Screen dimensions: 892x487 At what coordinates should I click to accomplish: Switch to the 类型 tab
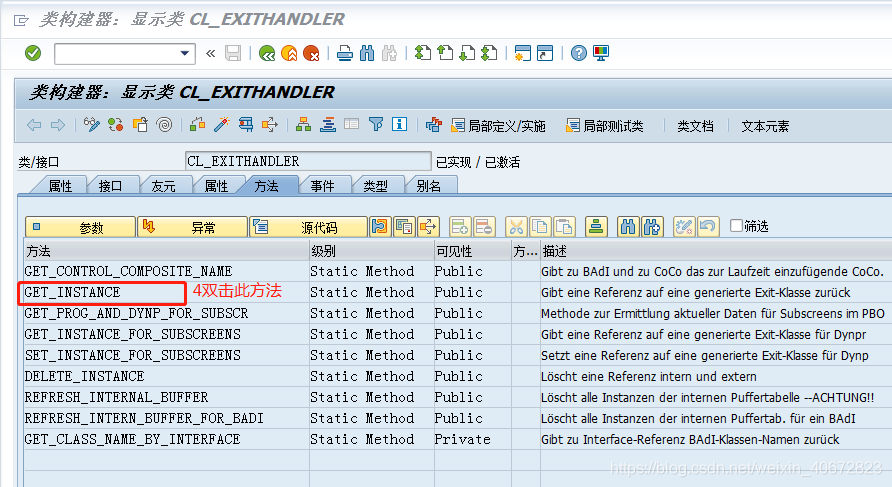[375, 186]
